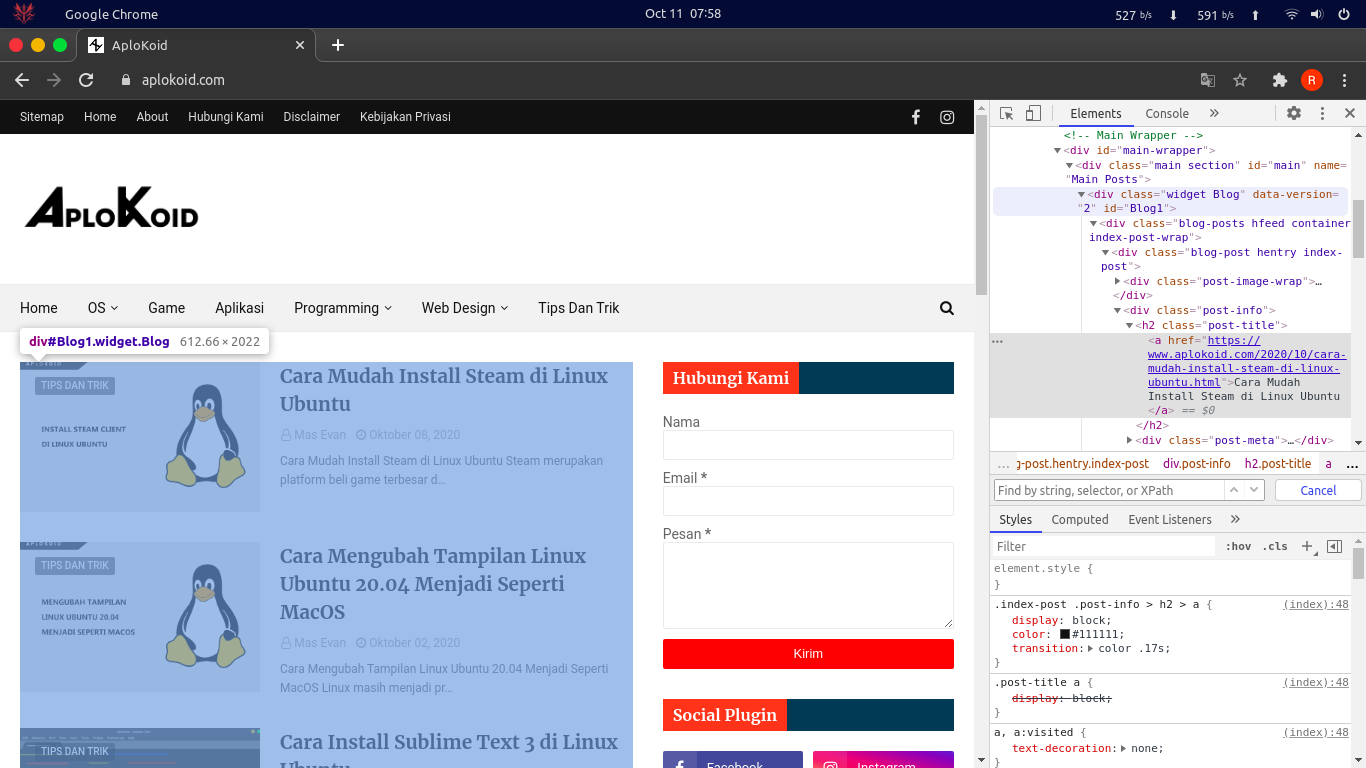
Task: Open the Sitemap link in the top bar
Action: pyautogui.click(x=42, y=117)
